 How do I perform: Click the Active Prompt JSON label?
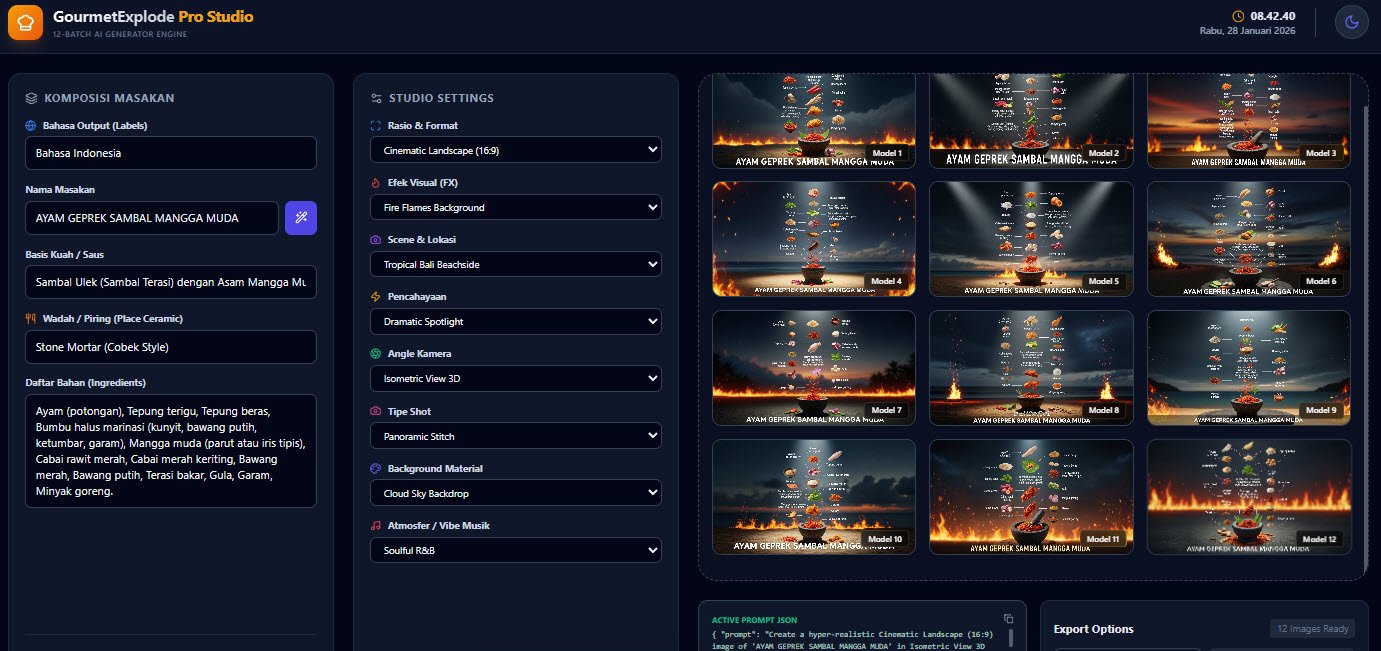[x=754, y=620]
